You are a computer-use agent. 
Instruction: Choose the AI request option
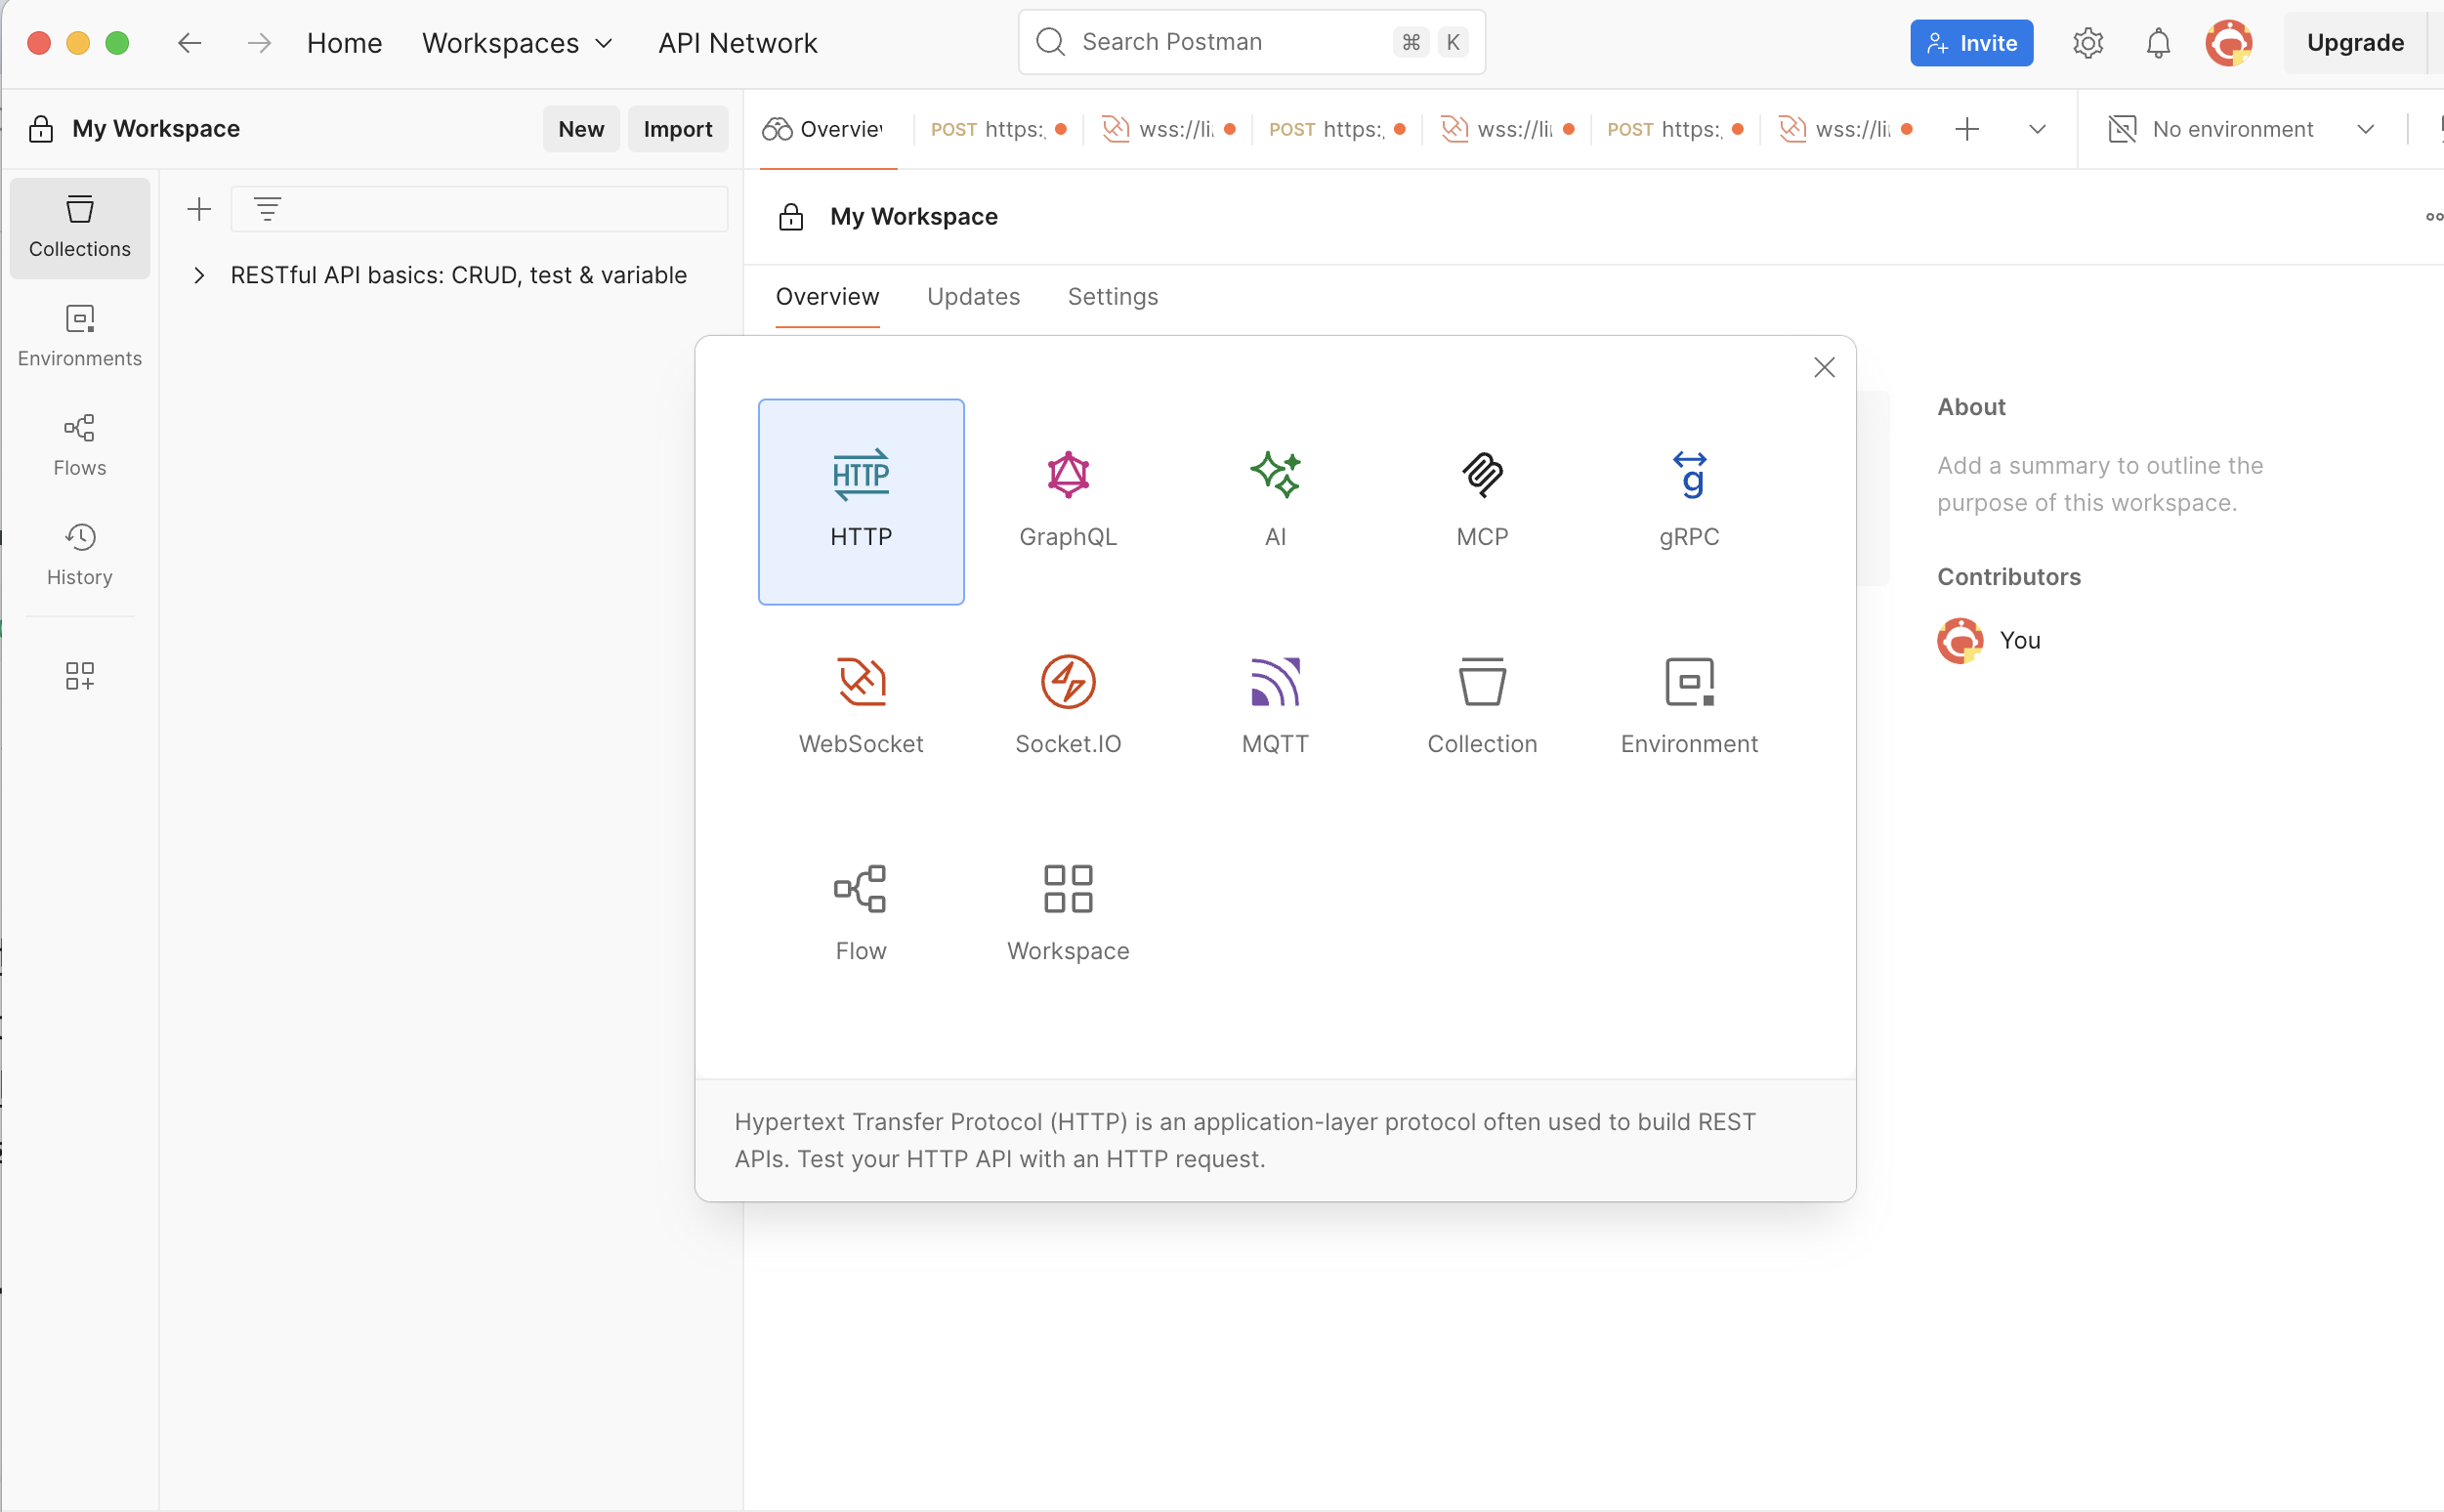point(1274,500)
